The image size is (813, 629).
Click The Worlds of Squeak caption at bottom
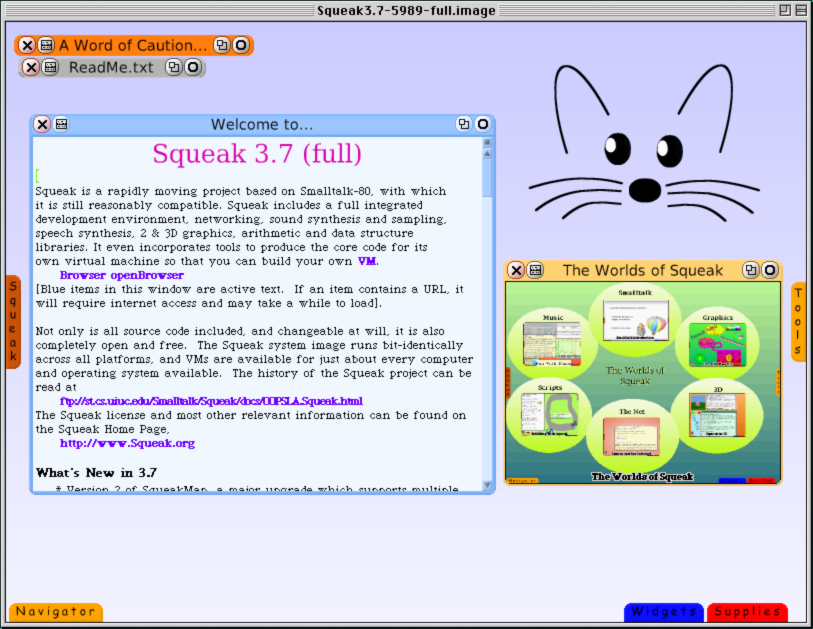pos(642,477)
